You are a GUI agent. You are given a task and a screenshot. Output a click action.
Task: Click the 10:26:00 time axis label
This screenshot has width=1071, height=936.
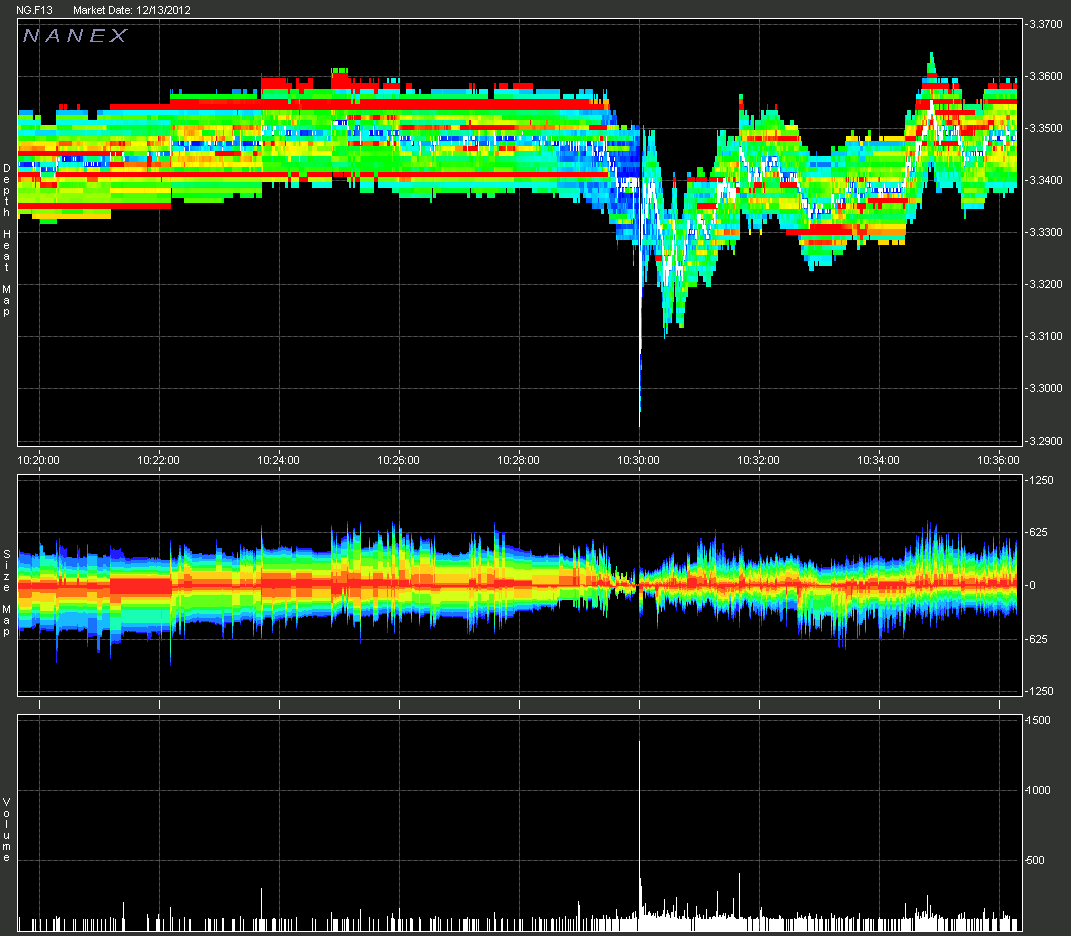(399, 460)
